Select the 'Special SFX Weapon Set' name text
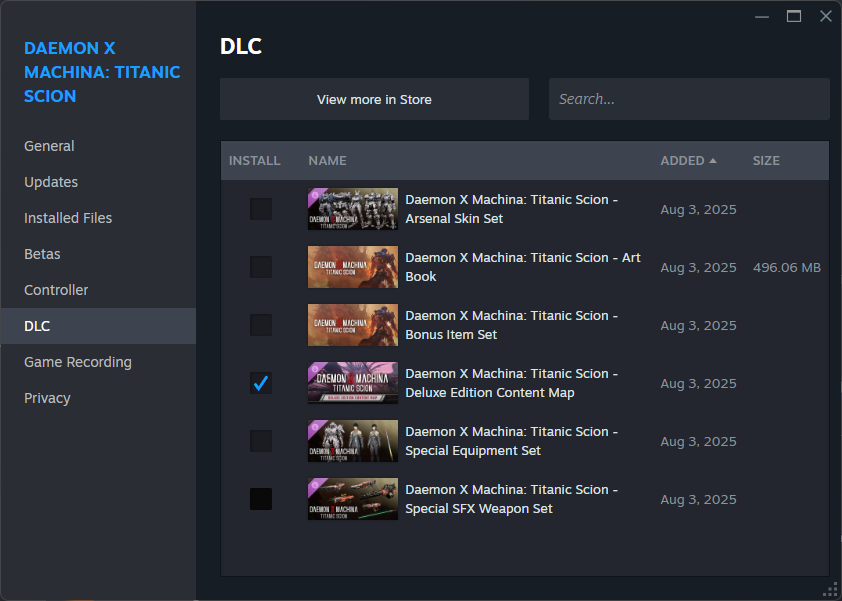Image resolution: width=842 pixels, height=601 pixels. coord(511,499)
